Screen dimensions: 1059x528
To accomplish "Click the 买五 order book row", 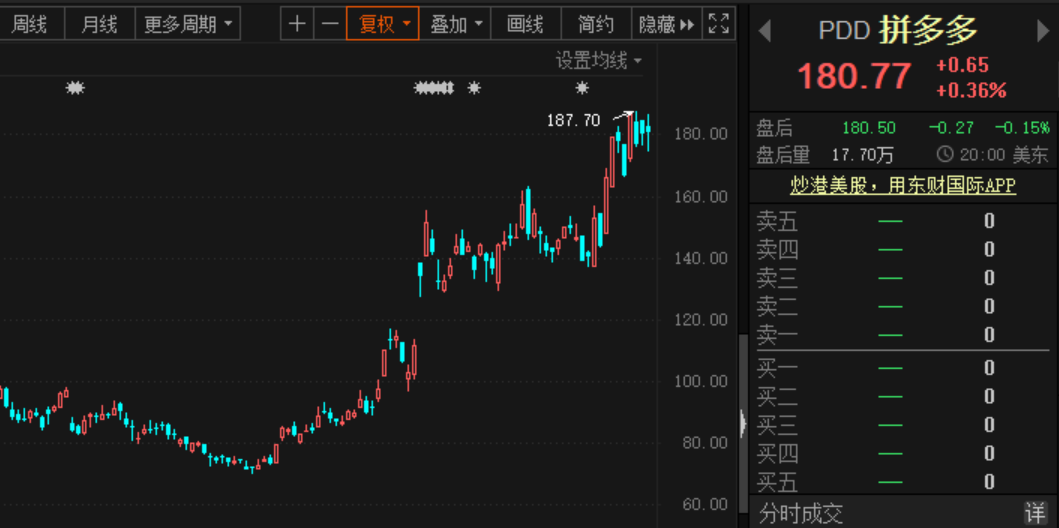I will click(x=903, y=482).
